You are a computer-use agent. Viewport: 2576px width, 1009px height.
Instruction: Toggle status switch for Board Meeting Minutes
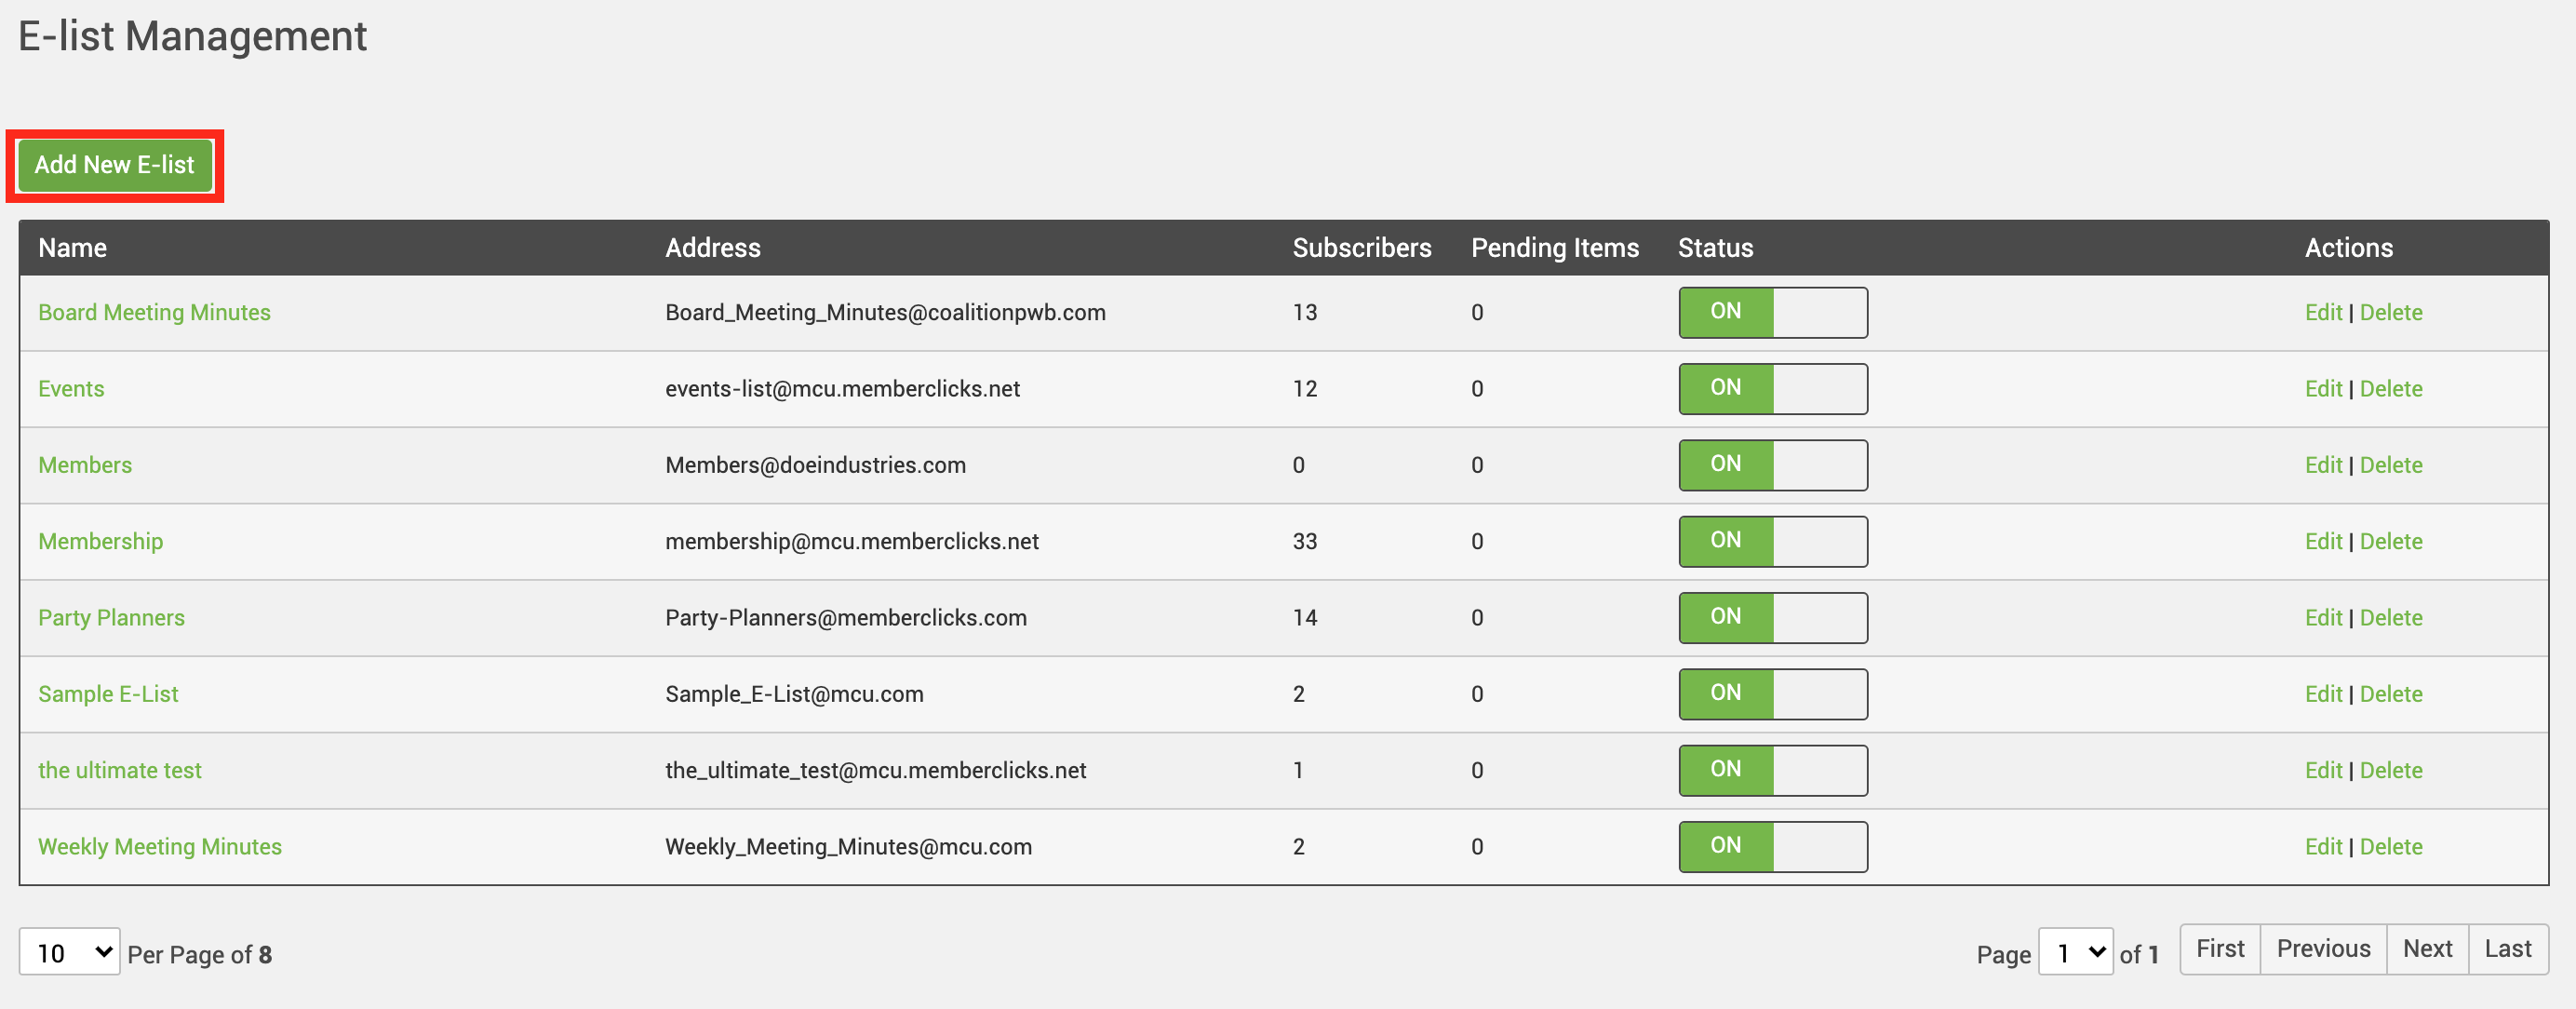(1773, 312)
